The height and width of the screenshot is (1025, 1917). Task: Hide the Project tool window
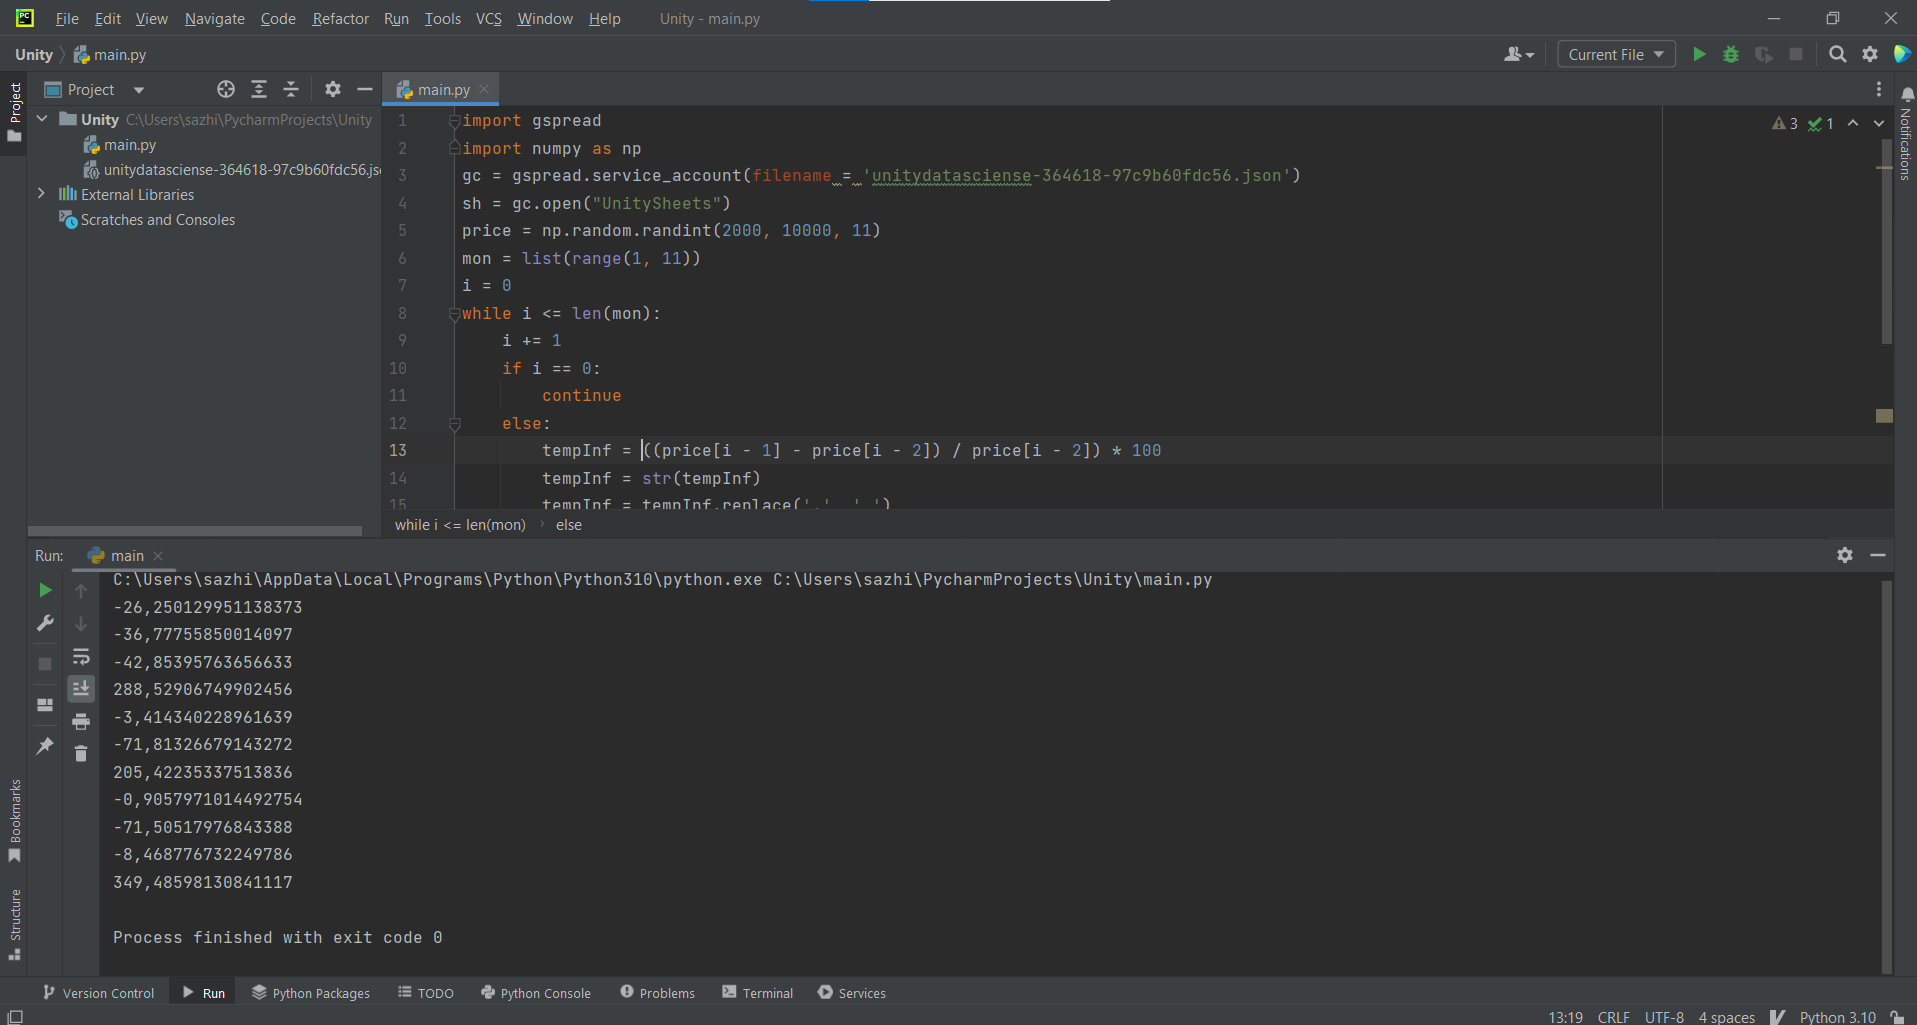pyautogui.click(x=365, y=89)
